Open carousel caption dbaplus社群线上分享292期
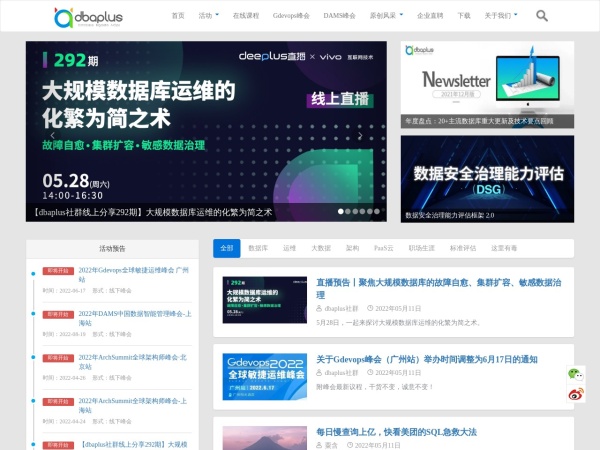600x450 pixels. [x=151, y=212]
